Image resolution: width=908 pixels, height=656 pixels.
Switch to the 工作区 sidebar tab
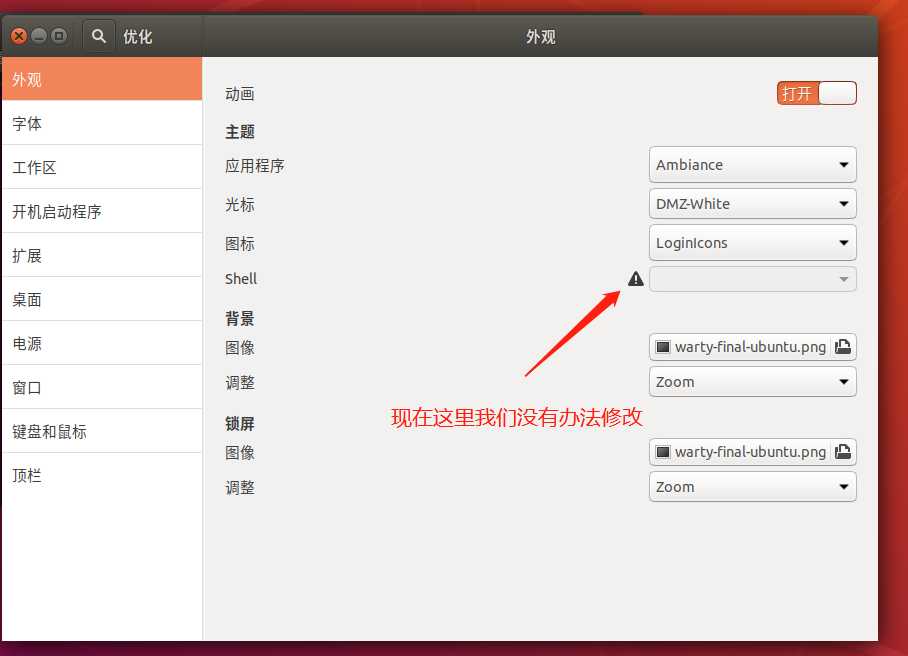102,167
